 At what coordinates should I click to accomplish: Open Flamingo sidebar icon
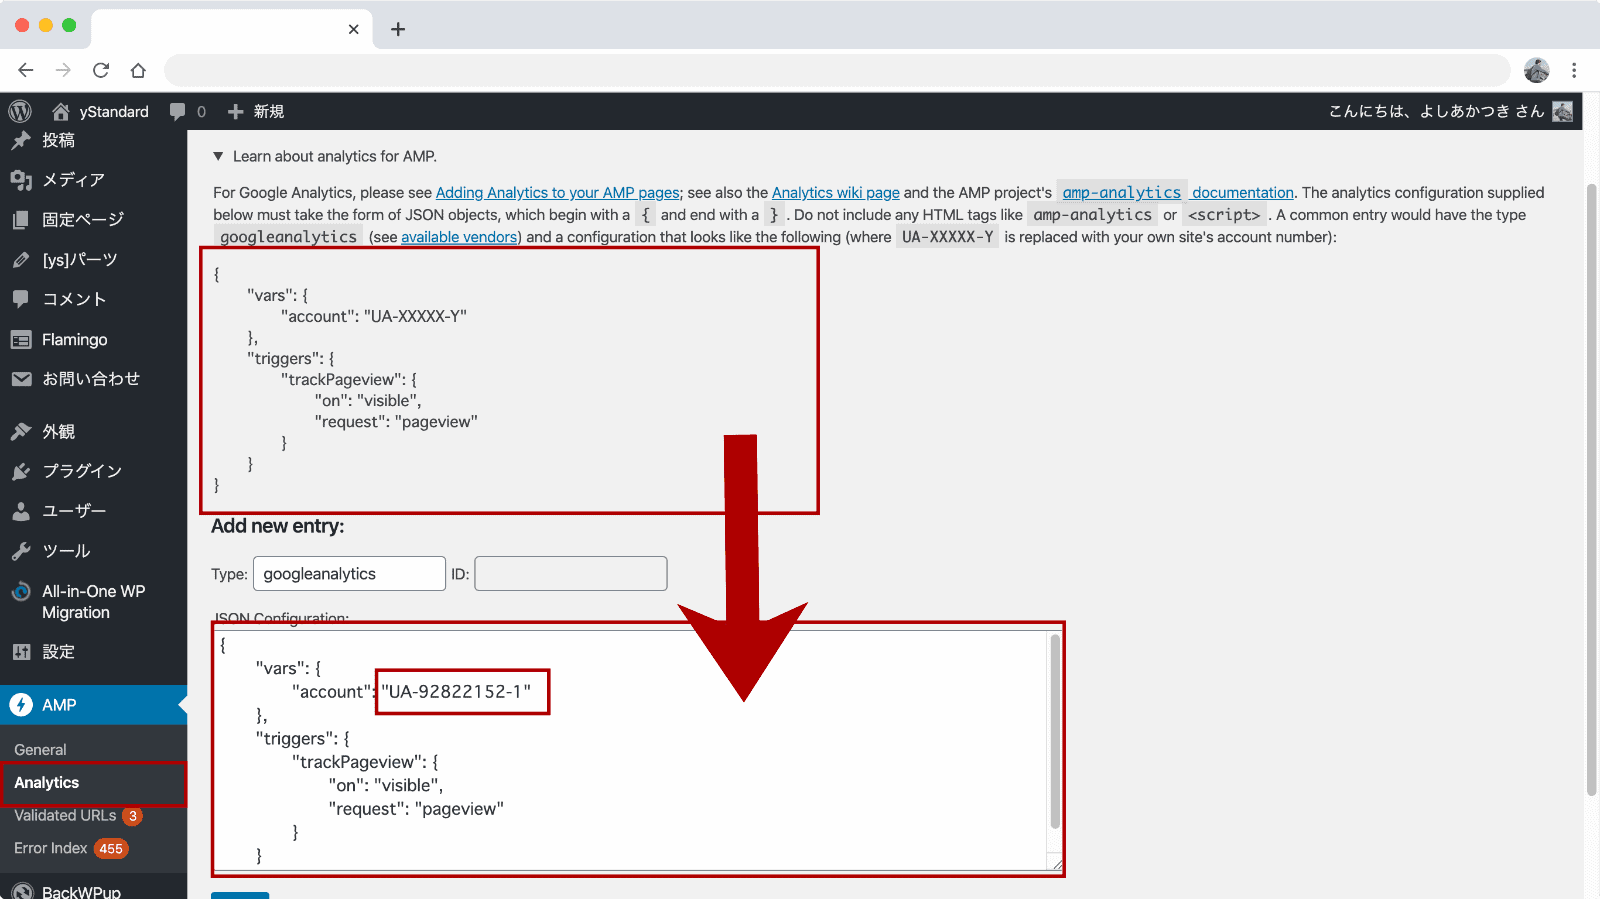click(21, 340)
